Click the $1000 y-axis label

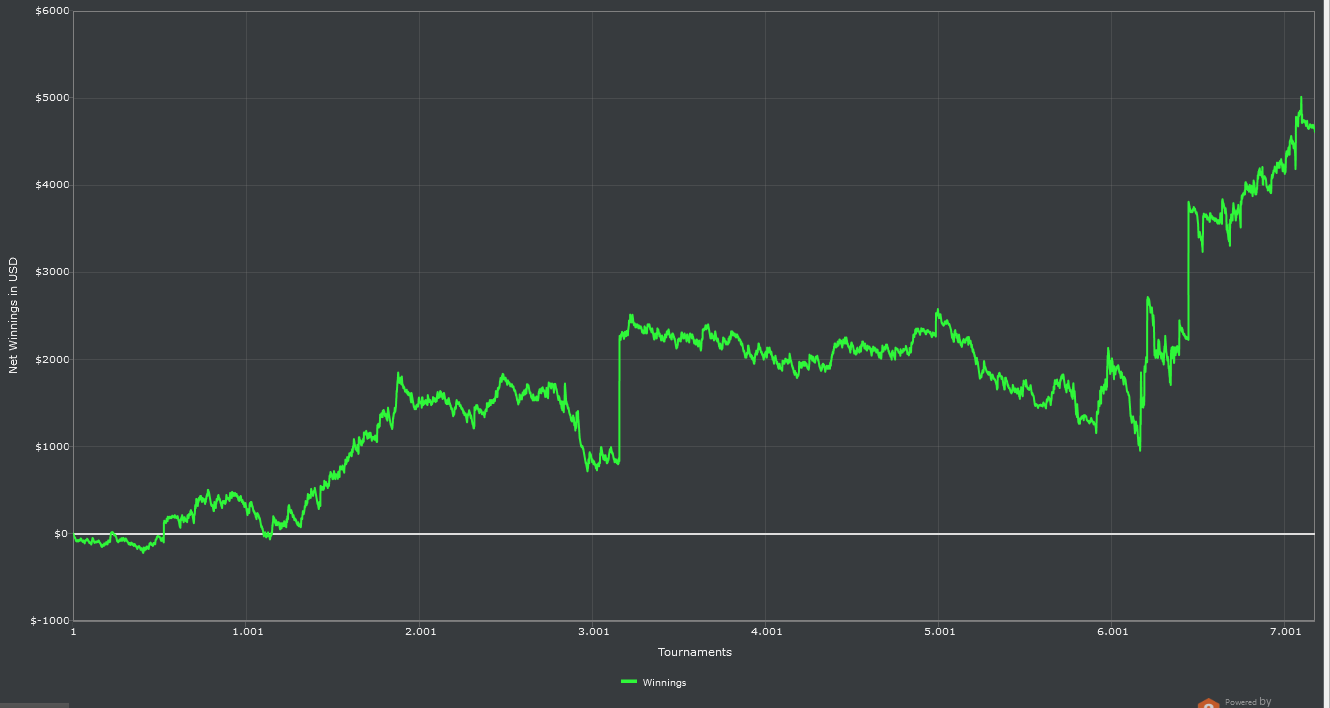point(51,446)
